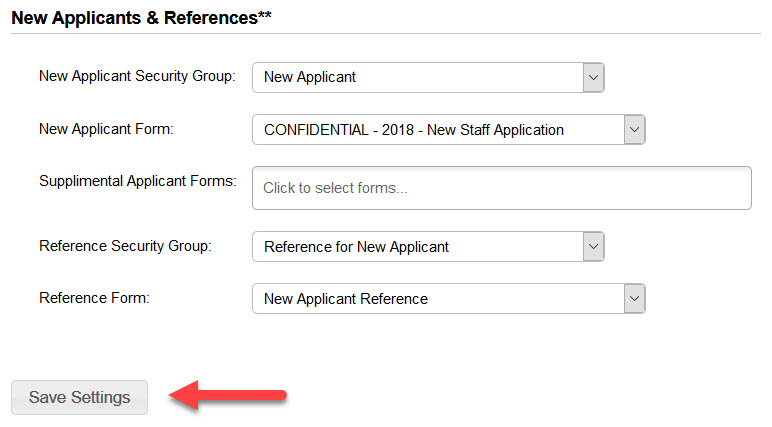Image resolution: width=772 pixels, height=427 pixels.
Task: Select the 'Supplimental Applicant Forms:' label text
Action: (137, 181)
